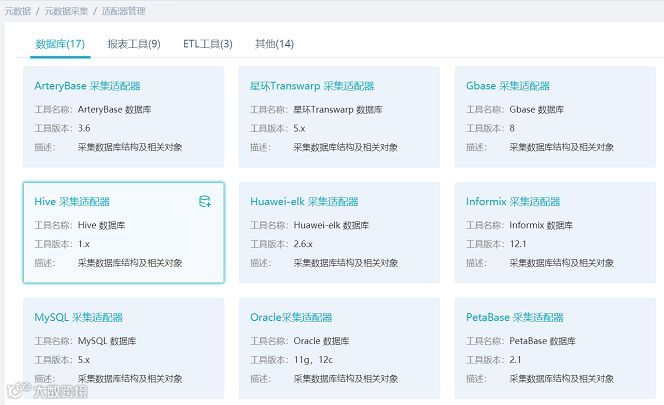This screenshot has width=664, height=405.
Task: Click the PetaBase version value 2.1
Action: (x=515, y=360)
